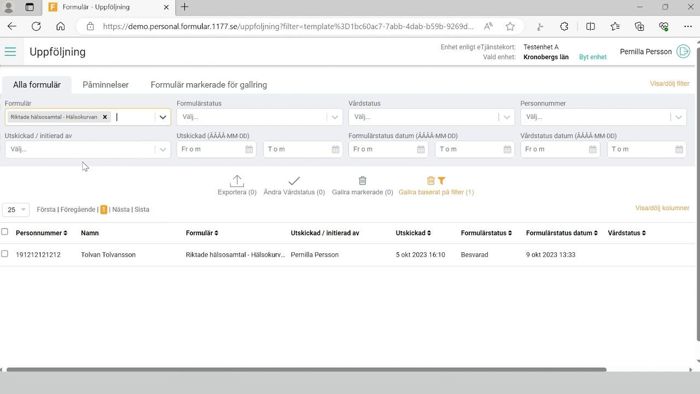Image resolution: width=700 pixels, height=394 pixels.
Task: Click the logout icon next to Pernilla Persson
Action: (x=683, y=51)
